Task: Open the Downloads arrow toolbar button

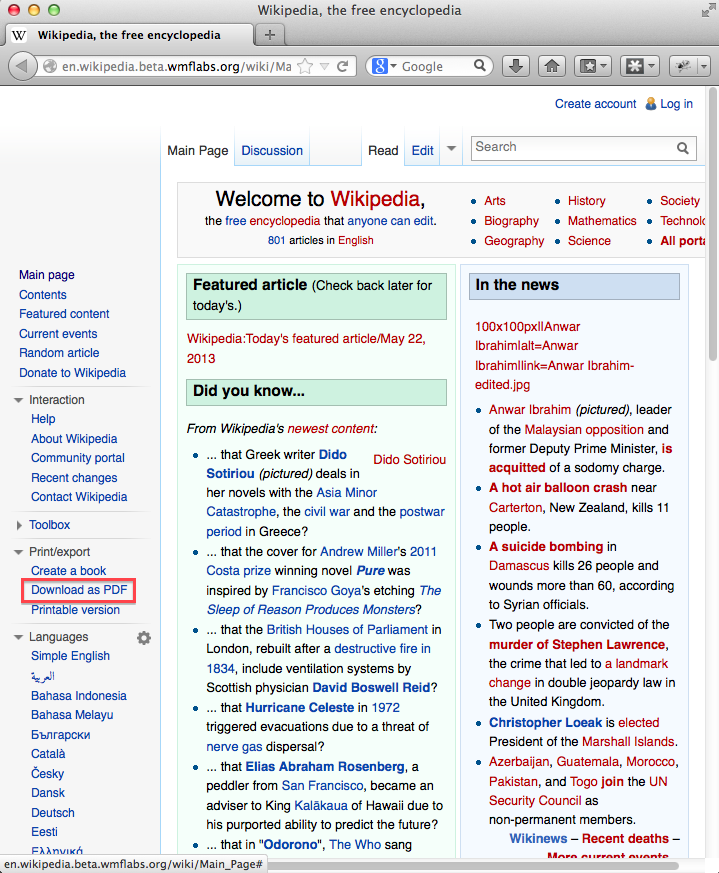Action: 515,66
